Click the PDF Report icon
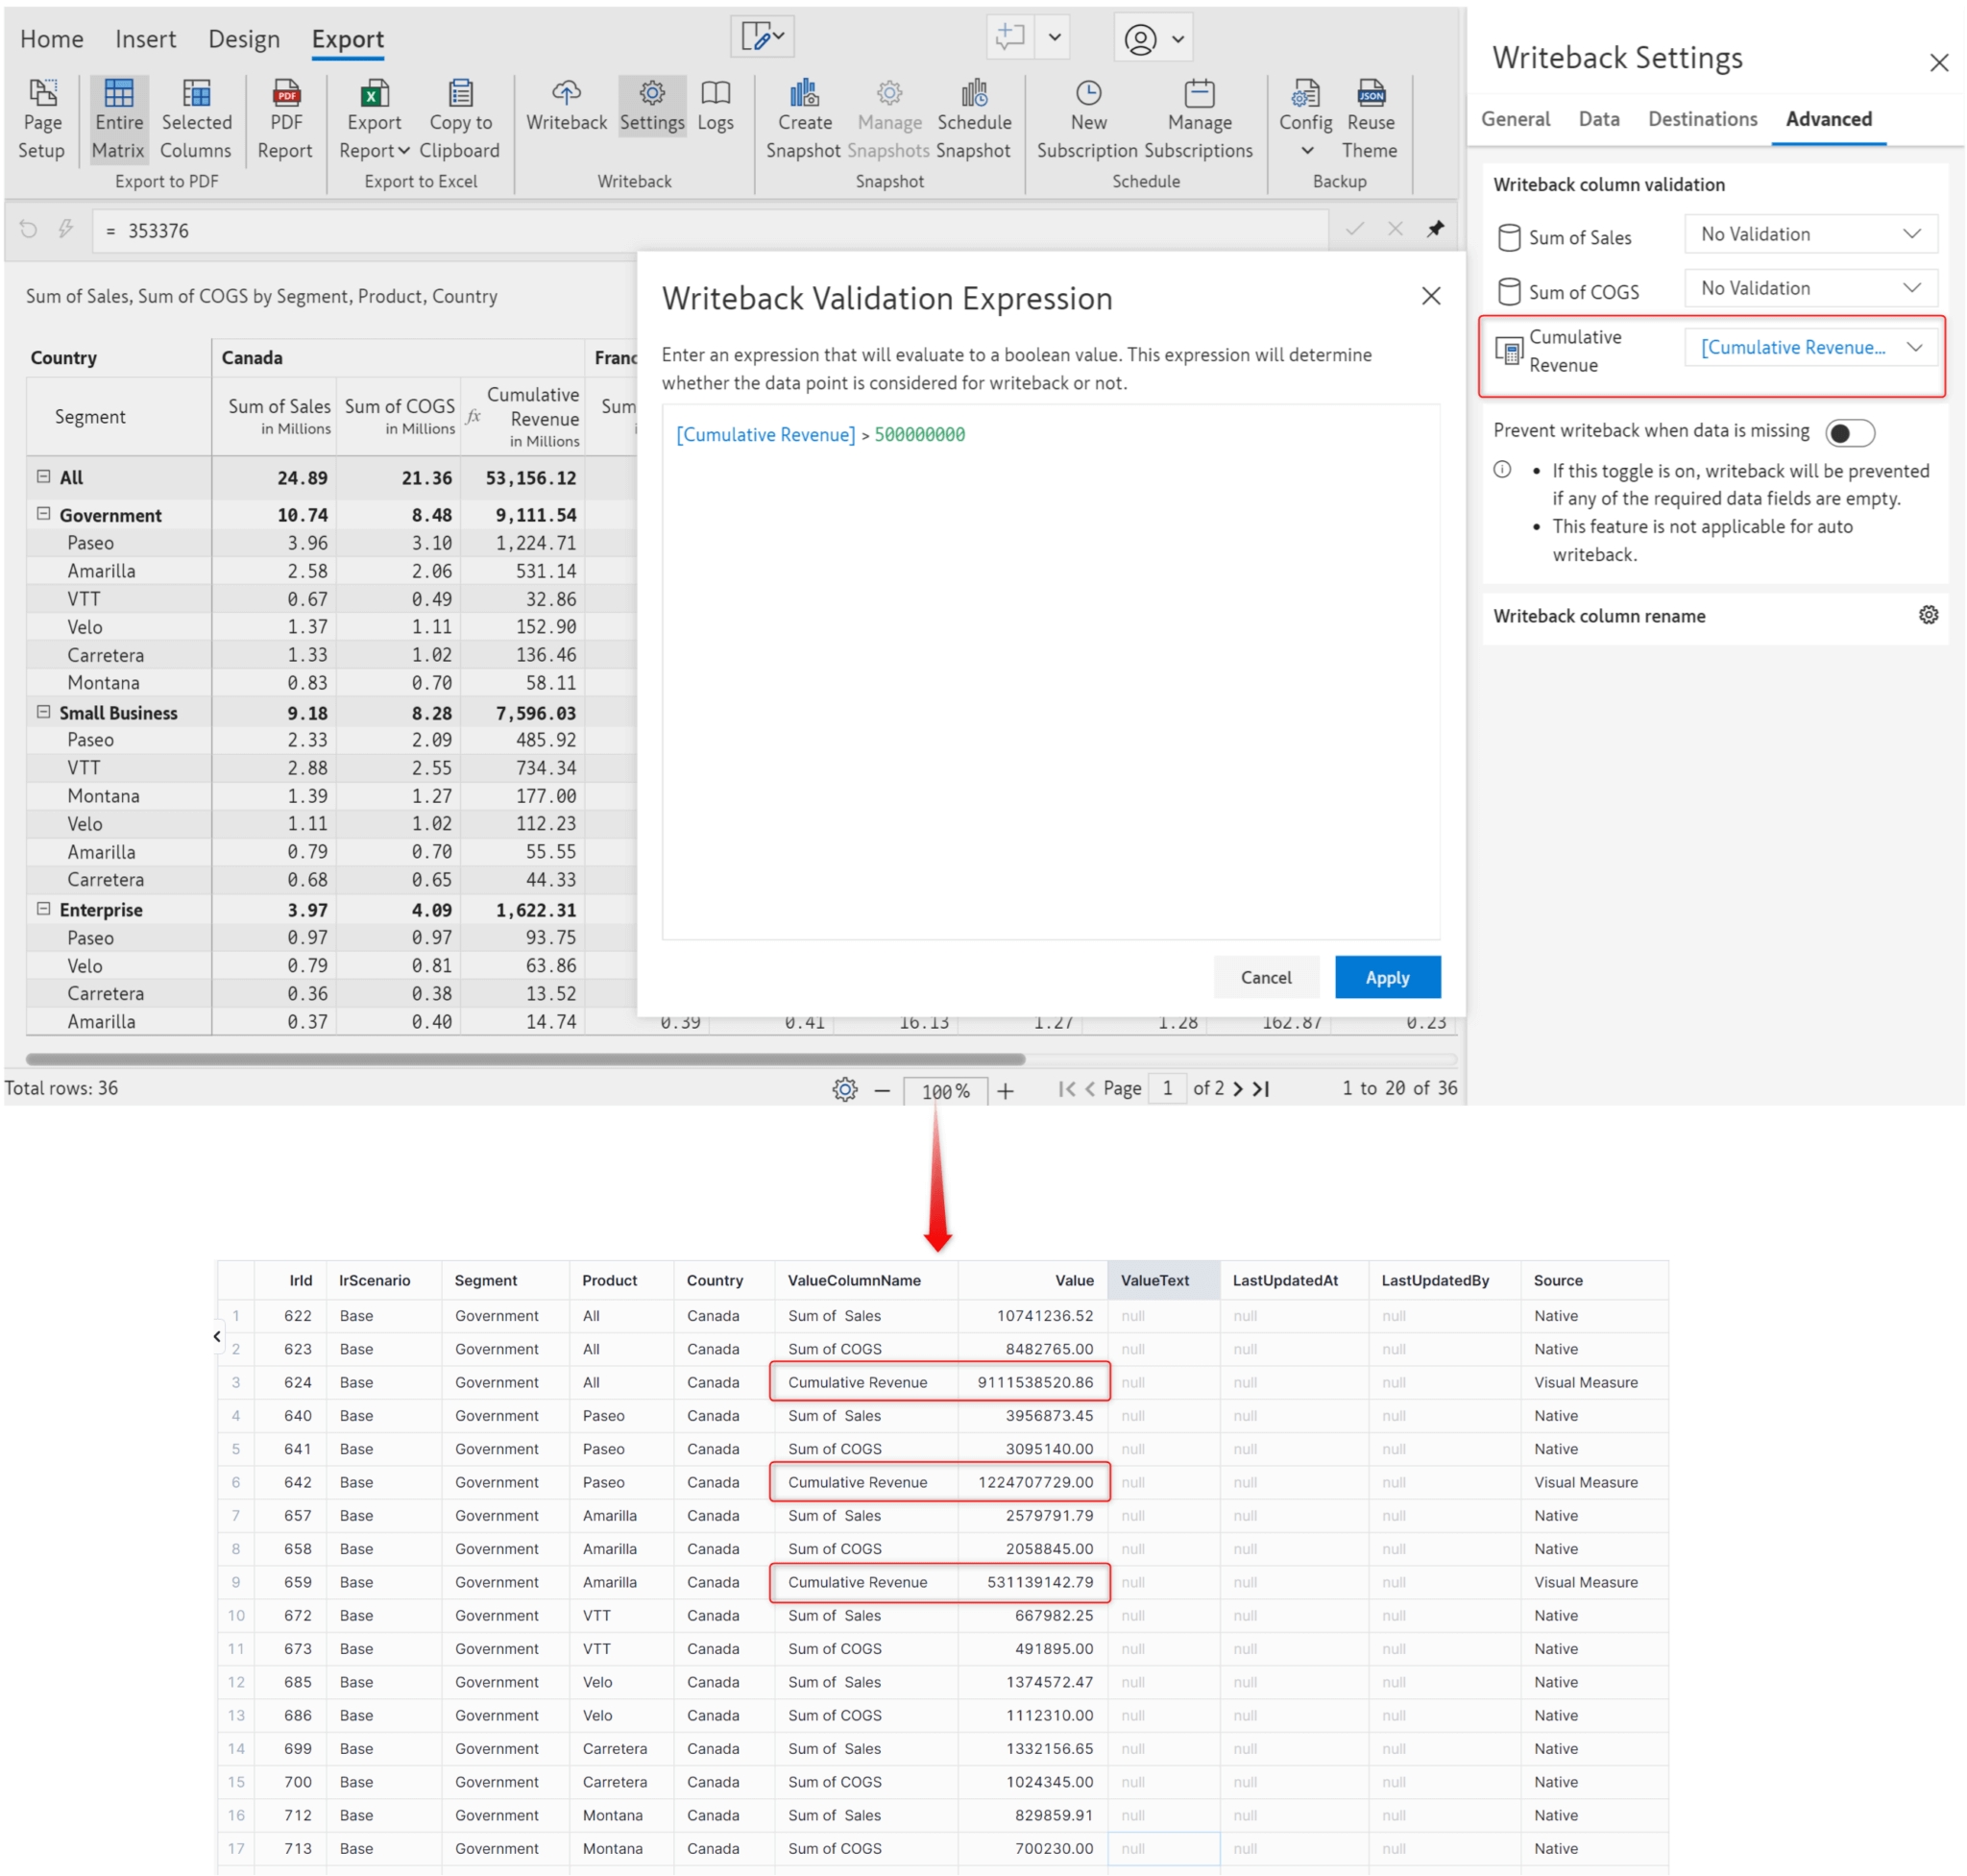The image size is (1967, 1876). tap(285, 95)
